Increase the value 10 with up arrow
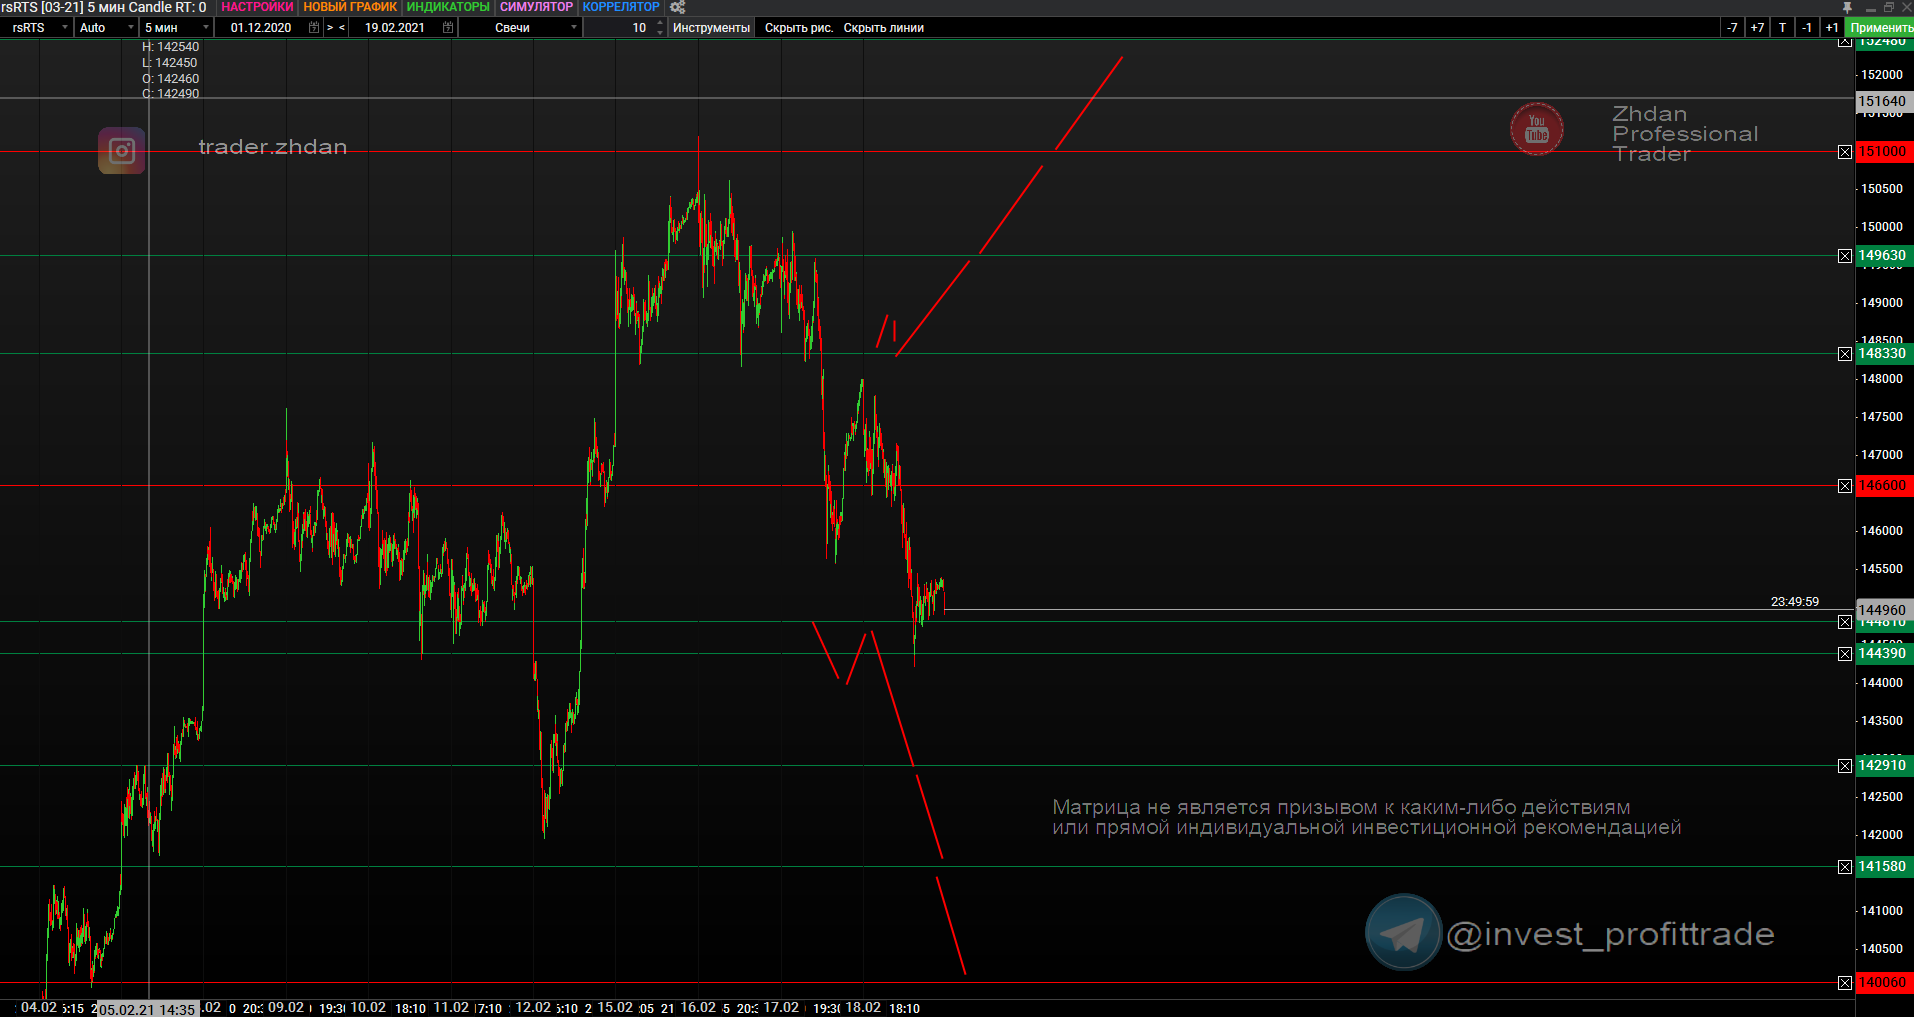This screenshot has height=1017, width=1914. tap(660, 23)
